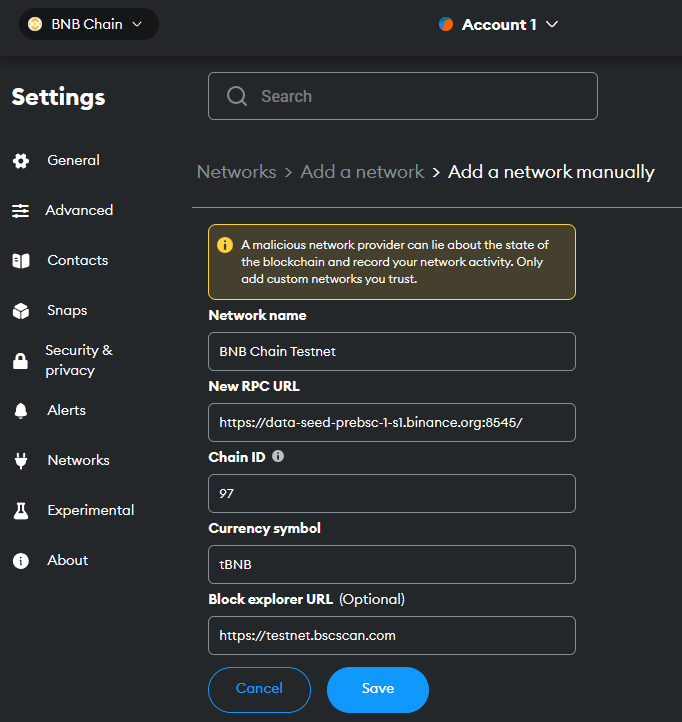
Task: Click the Network name input field
Action: pyautogui.click(x=392, y=351)
